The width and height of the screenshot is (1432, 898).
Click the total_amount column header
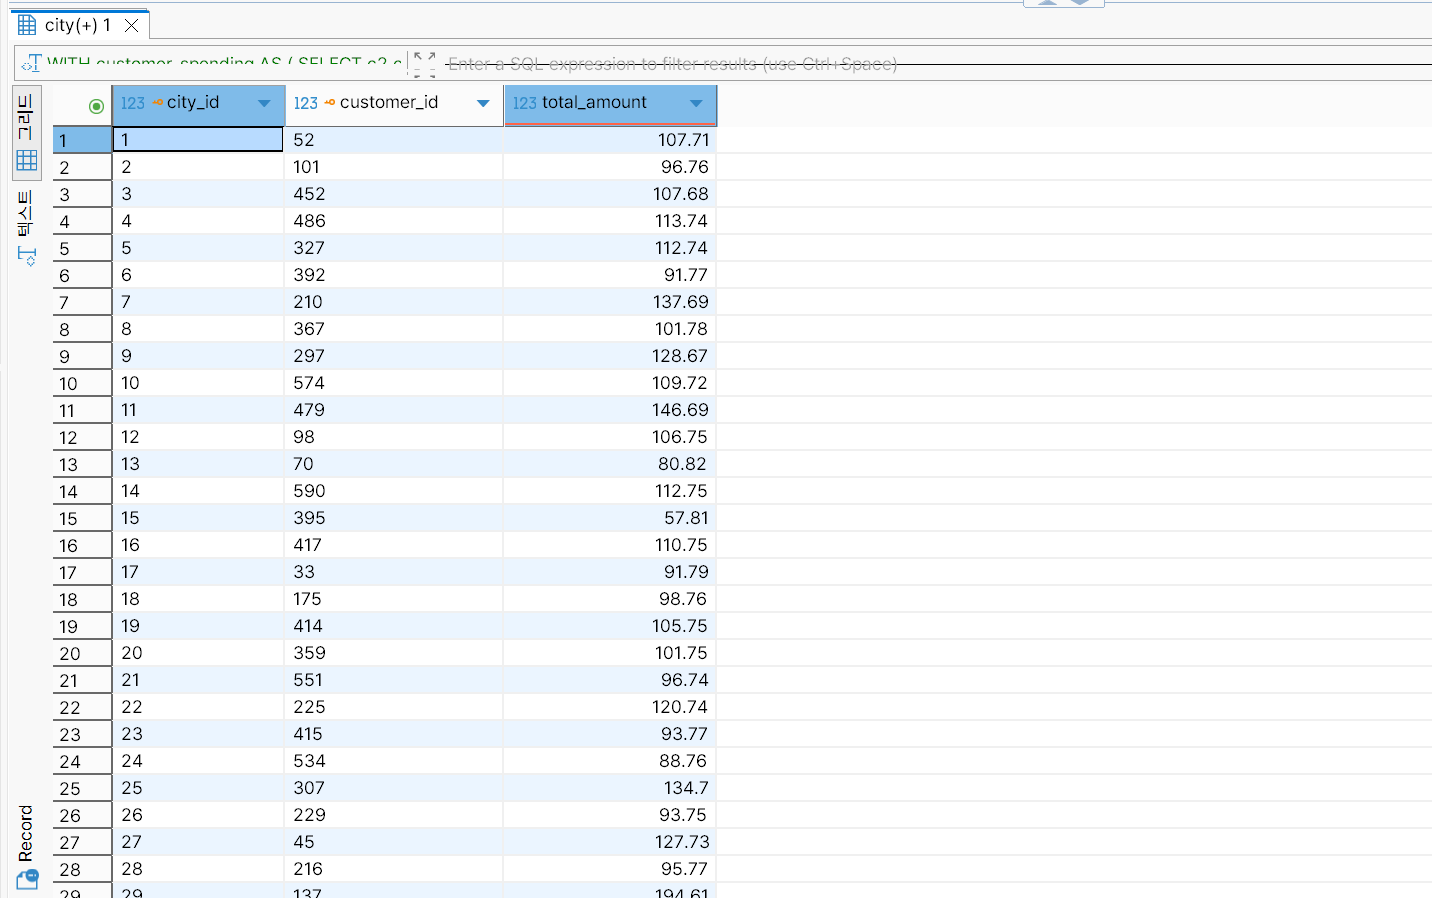[594, 103]
